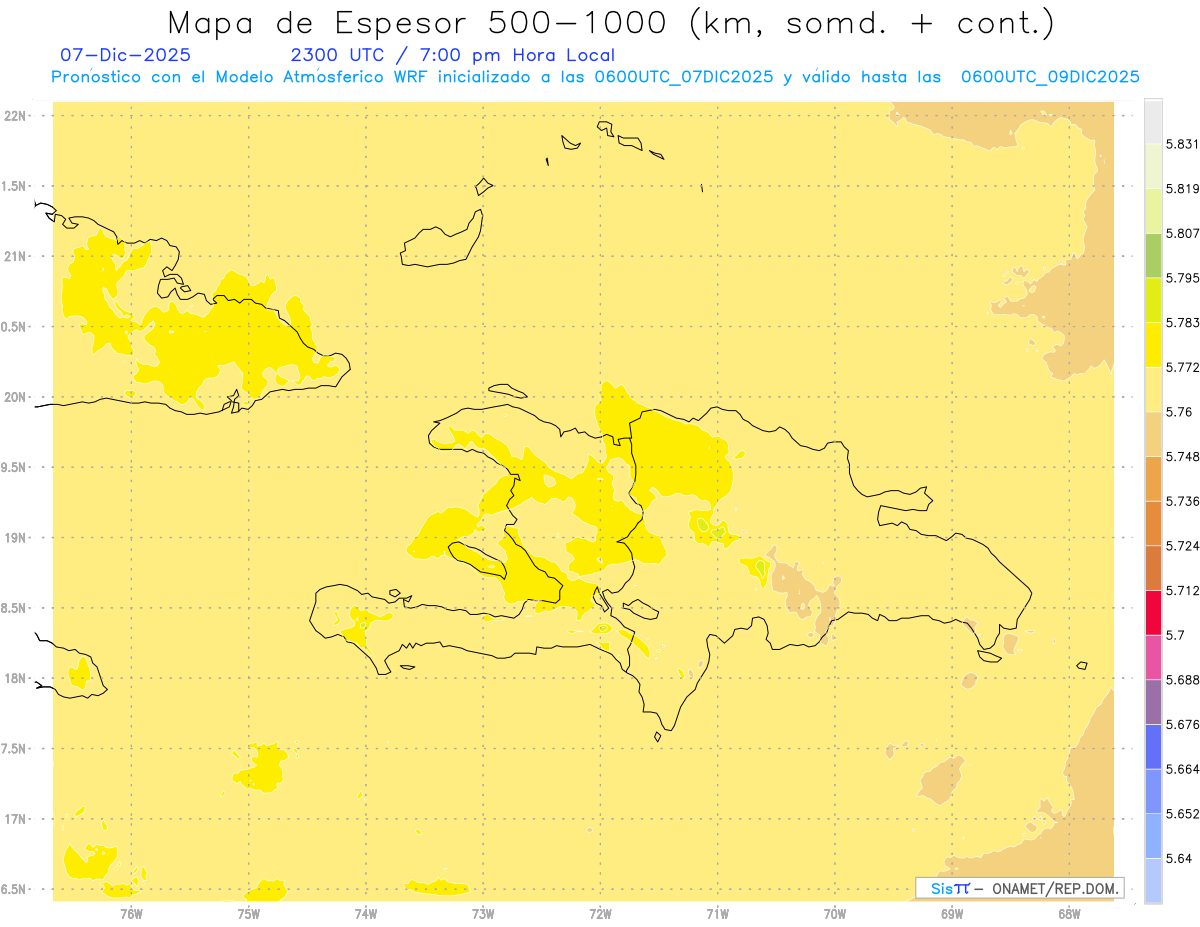Click the 76W longitude label
This screenshot has height=927, width=1200.
[131, 913]
